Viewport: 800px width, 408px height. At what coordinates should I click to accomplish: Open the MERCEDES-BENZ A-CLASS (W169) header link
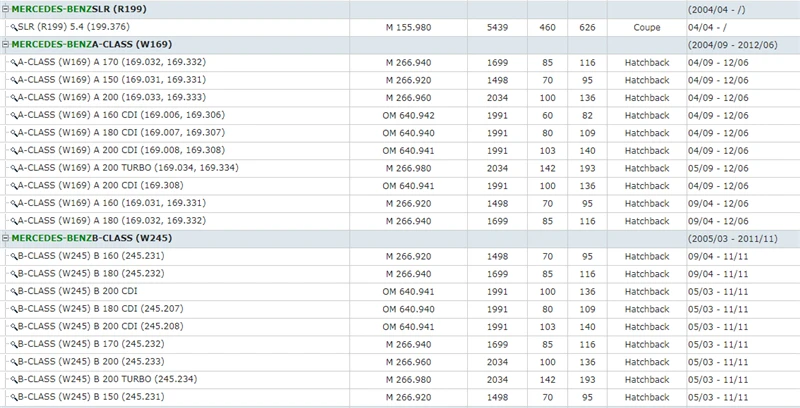pos(91,44)
